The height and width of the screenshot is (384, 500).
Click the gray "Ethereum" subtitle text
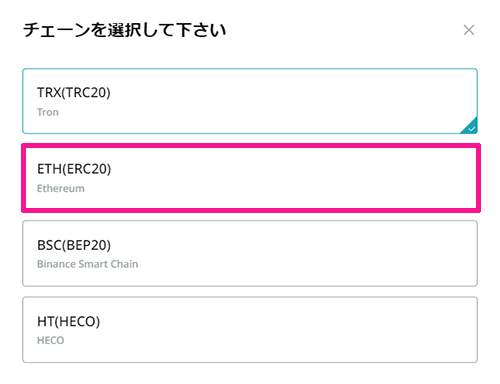61,188
